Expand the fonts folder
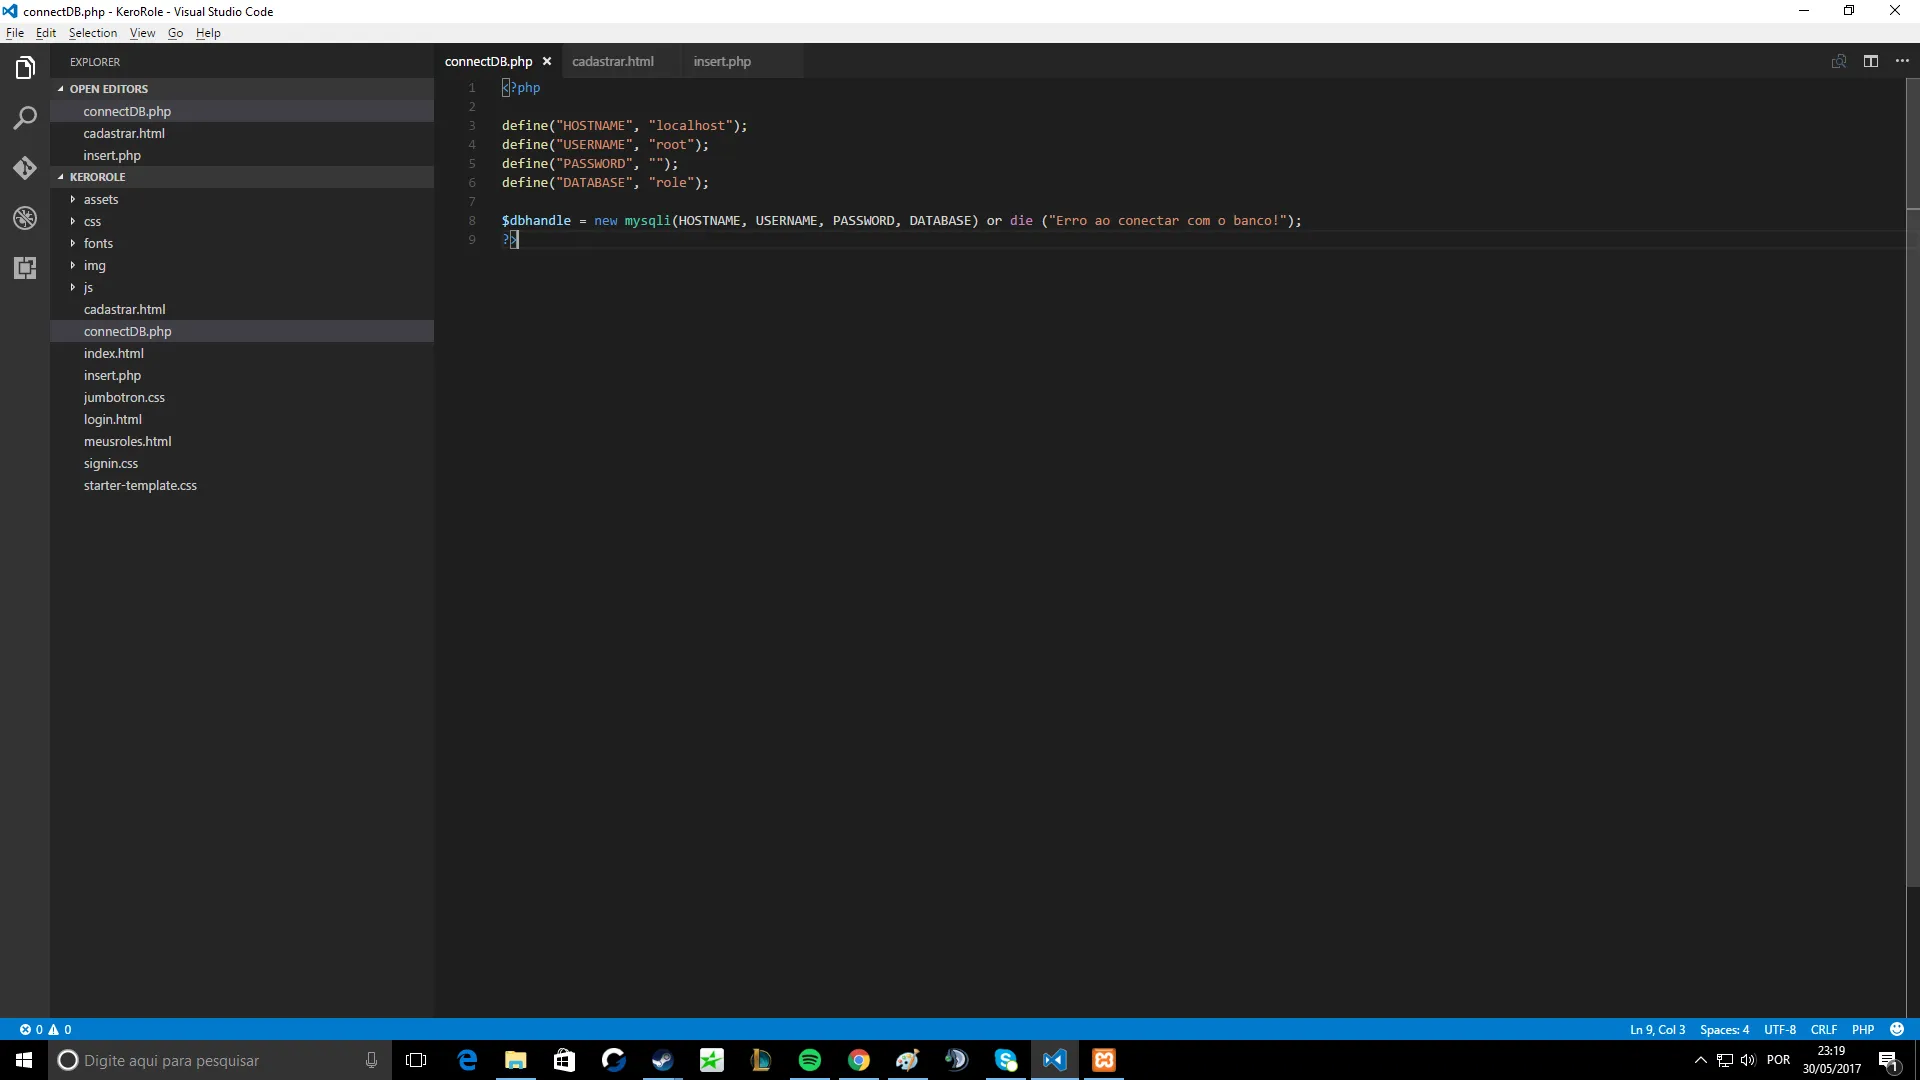Viewport: 1920px width, 1080px height. [98, 243]
